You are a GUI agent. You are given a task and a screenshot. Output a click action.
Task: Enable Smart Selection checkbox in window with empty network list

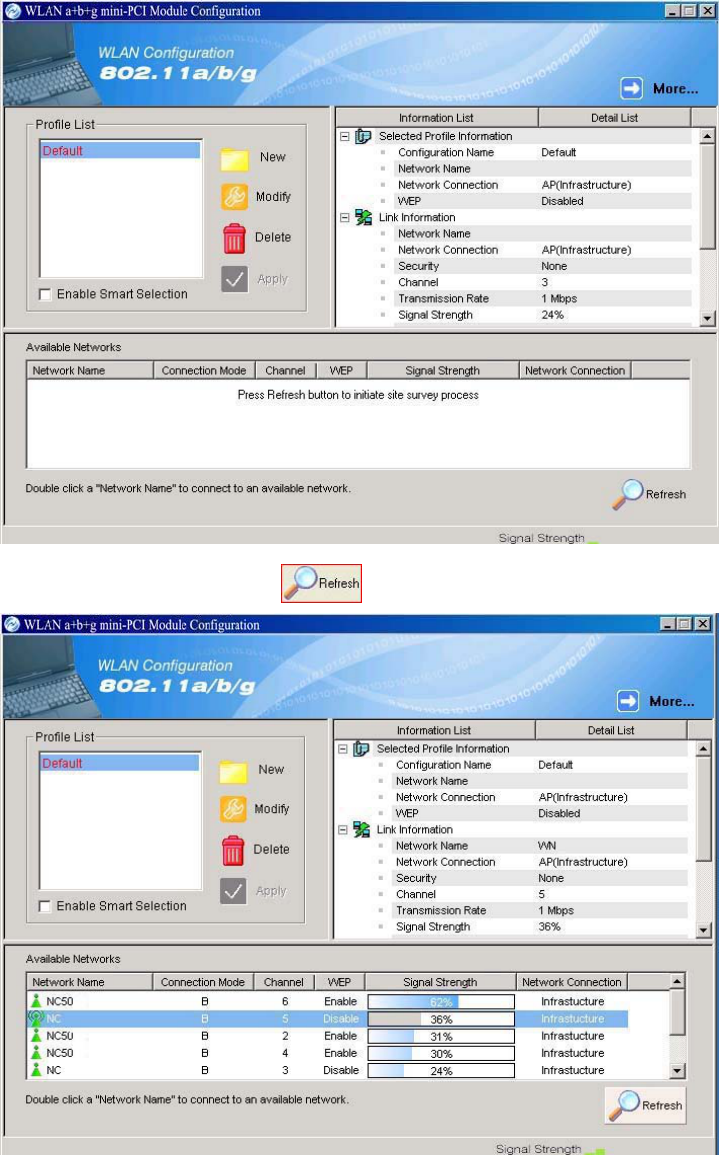[x=45, y=295]
